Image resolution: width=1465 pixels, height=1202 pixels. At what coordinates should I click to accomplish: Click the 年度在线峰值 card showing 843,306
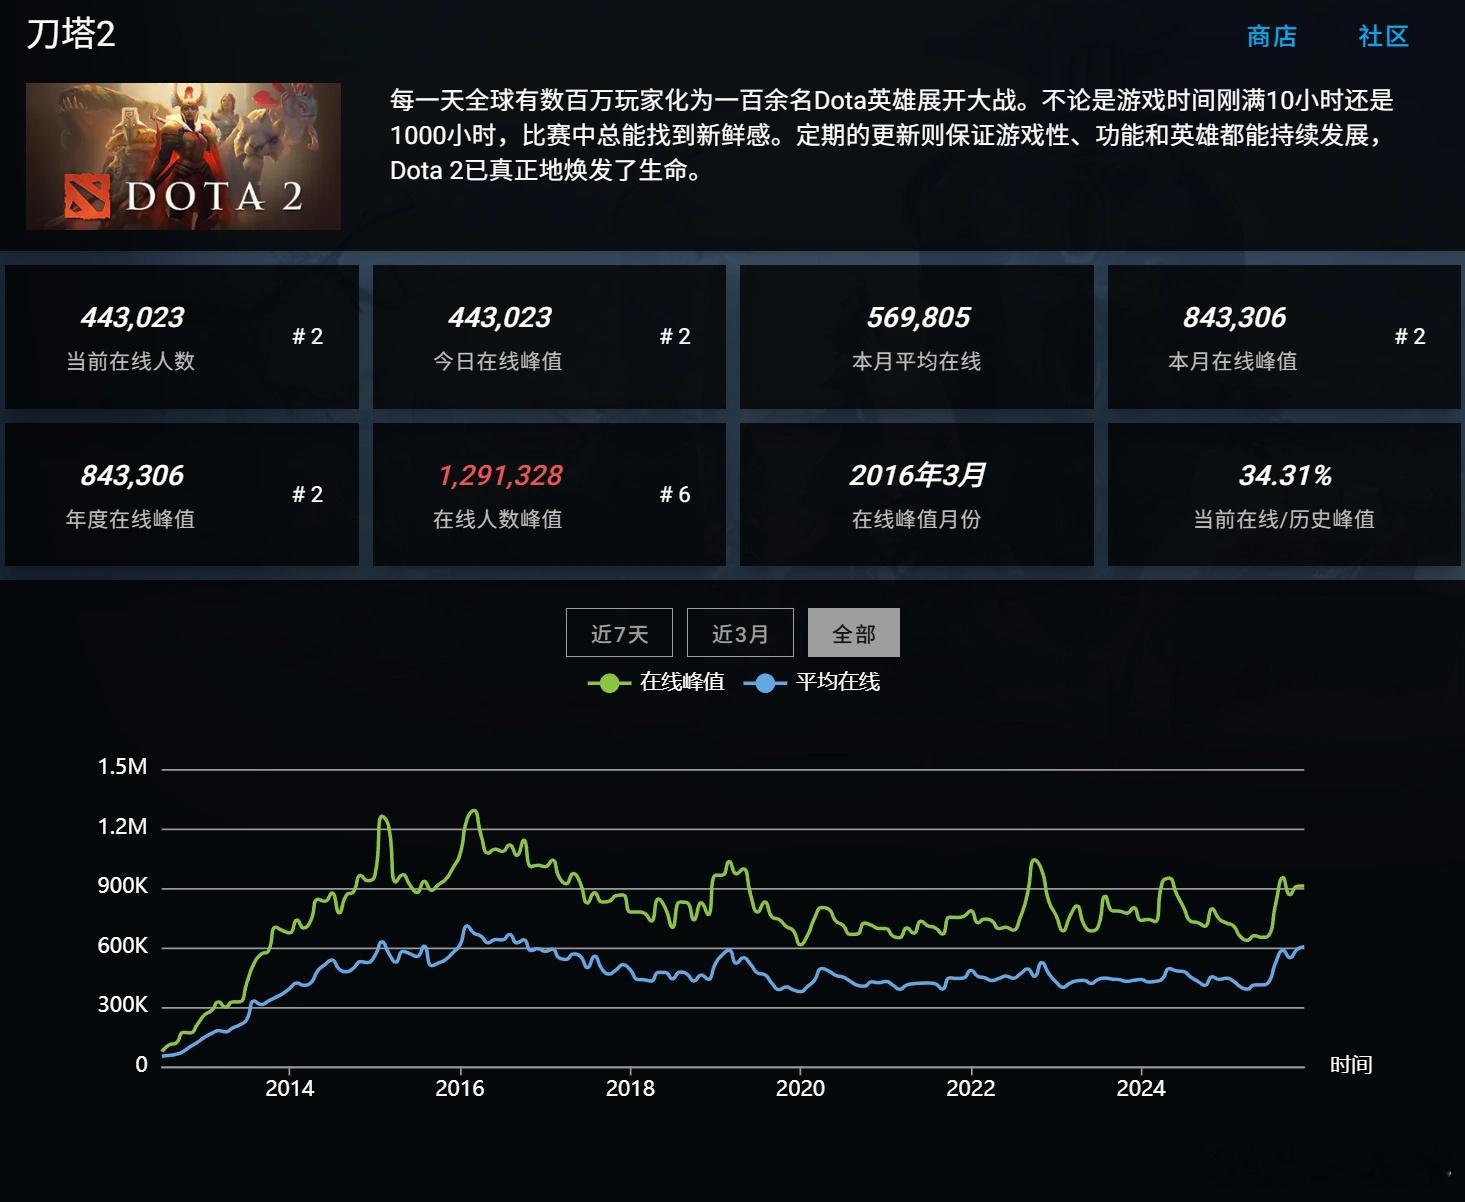coord(181,494)
